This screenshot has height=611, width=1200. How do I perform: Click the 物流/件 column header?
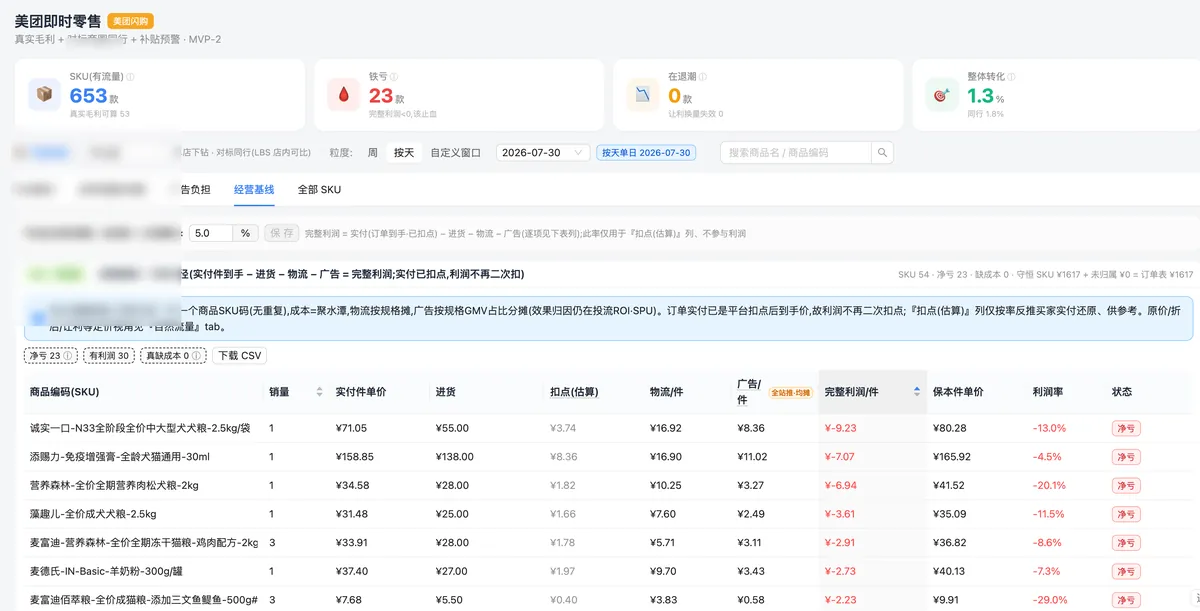point(666,392)
